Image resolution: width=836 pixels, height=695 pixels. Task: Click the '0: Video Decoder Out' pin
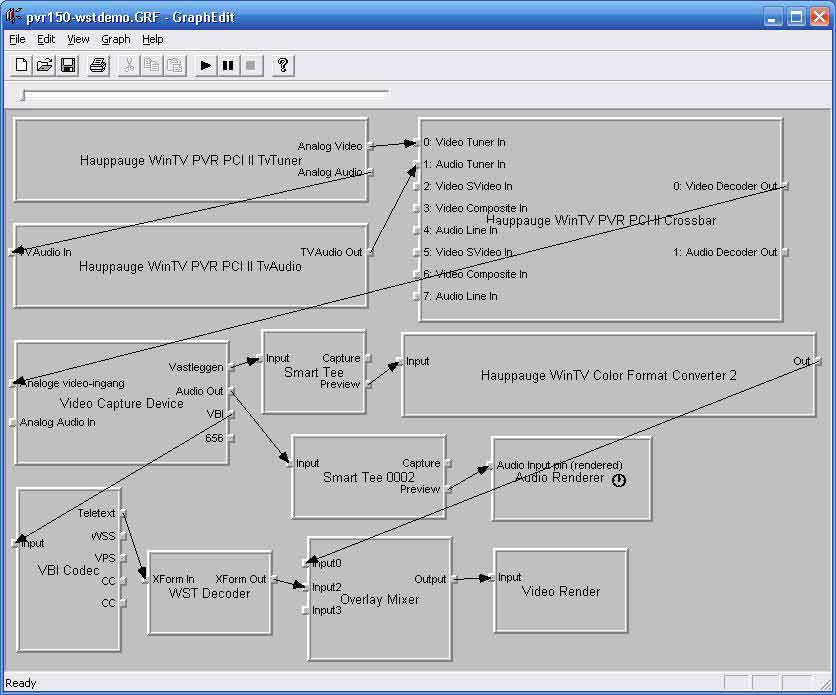785,186
